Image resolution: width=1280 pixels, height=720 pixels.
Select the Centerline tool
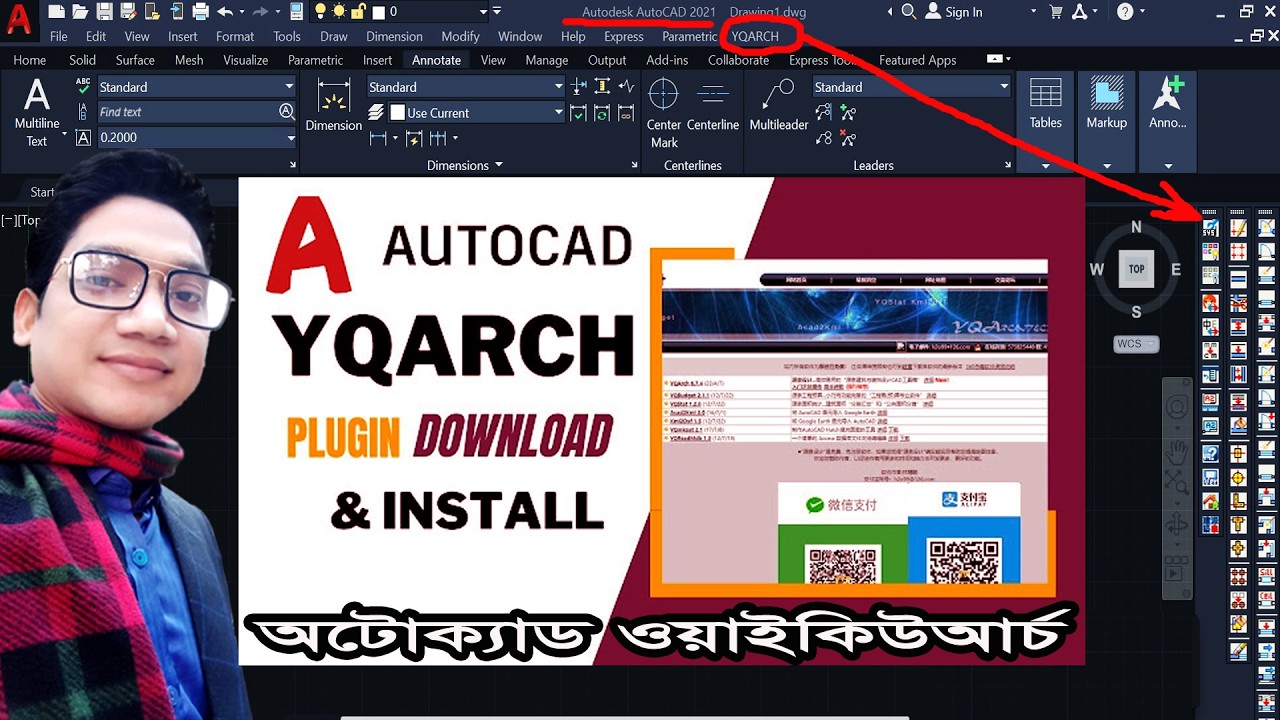tap(712, 107)
